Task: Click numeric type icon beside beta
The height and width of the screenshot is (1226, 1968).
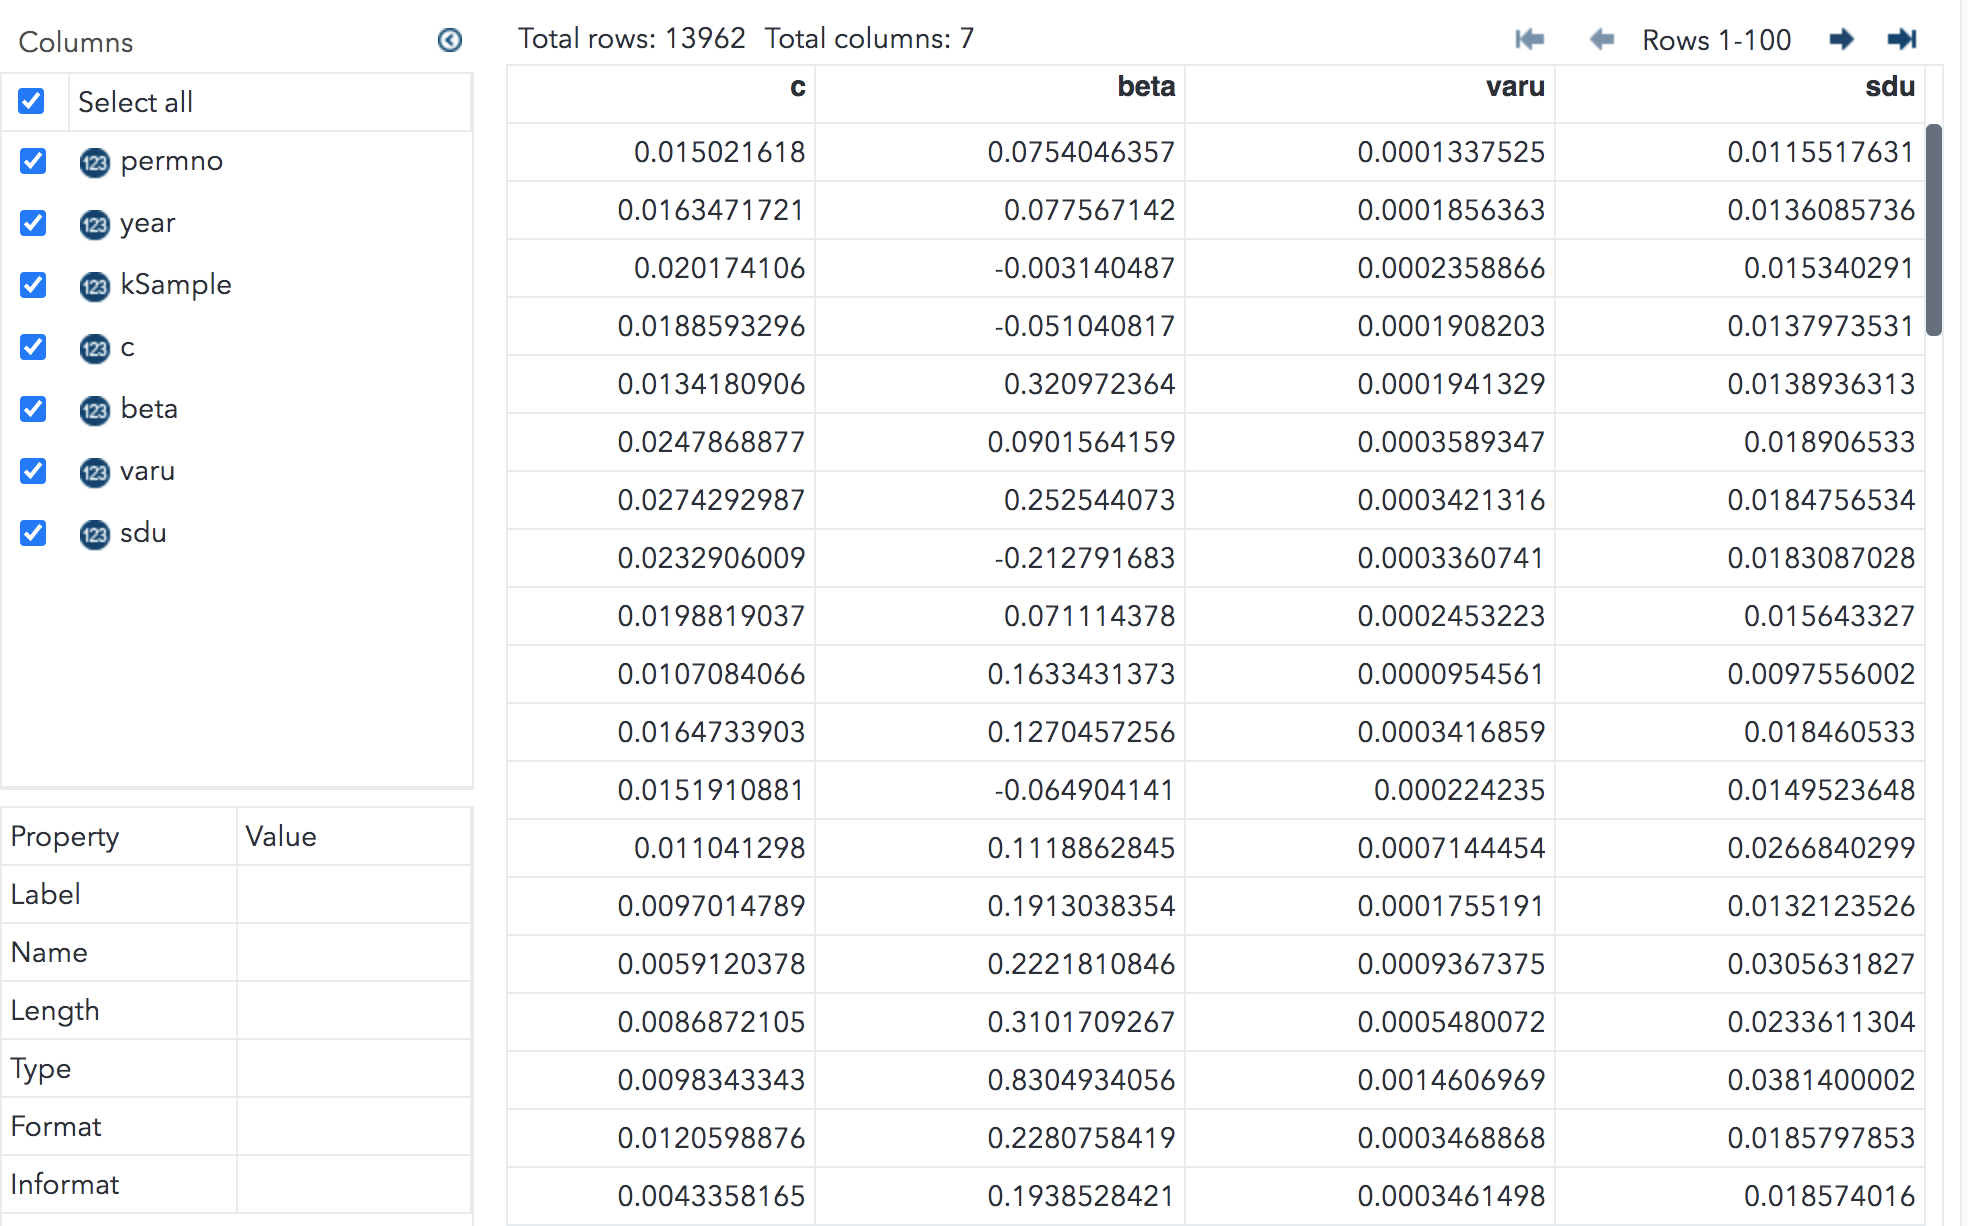Action: click(95, 411)
